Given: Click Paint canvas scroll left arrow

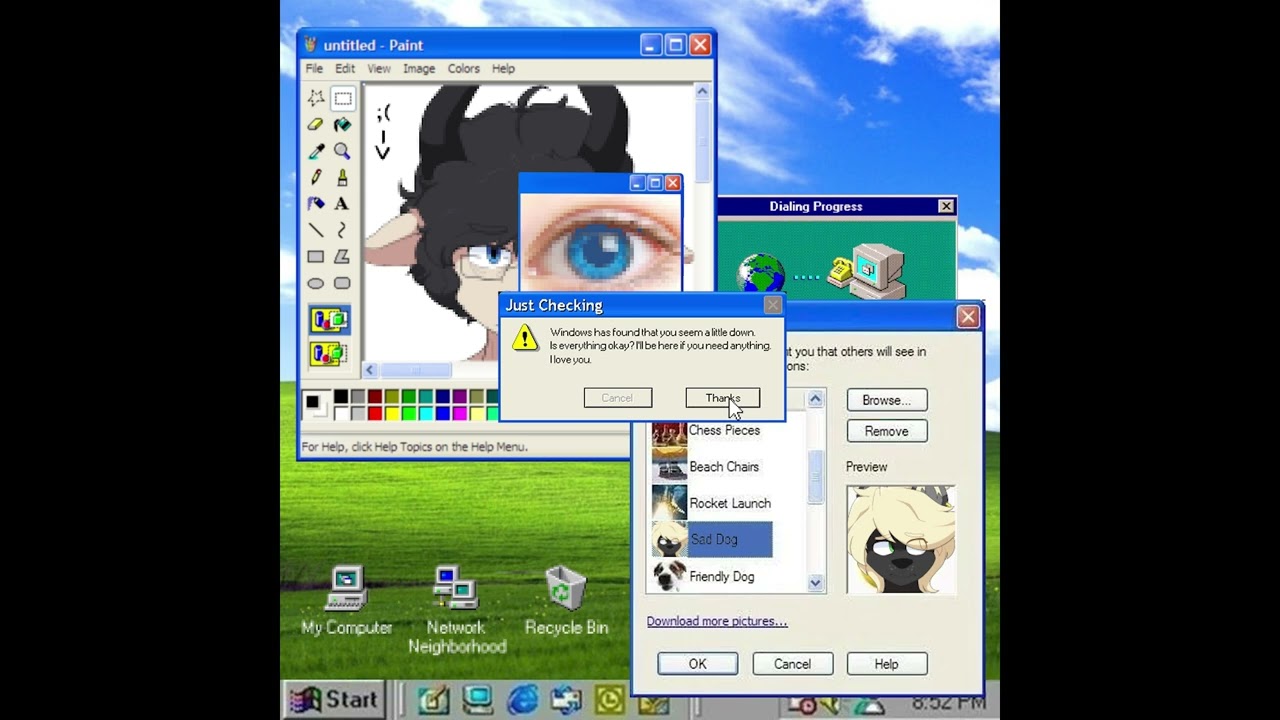Looking at the screenshot, I should click(x=369, y=370).
